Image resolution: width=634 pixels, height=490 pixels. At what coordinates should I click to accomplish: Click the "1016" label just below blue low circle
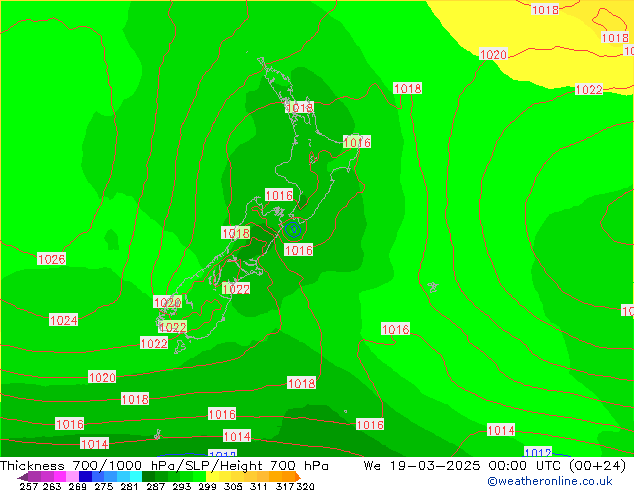tap(299, 250)
